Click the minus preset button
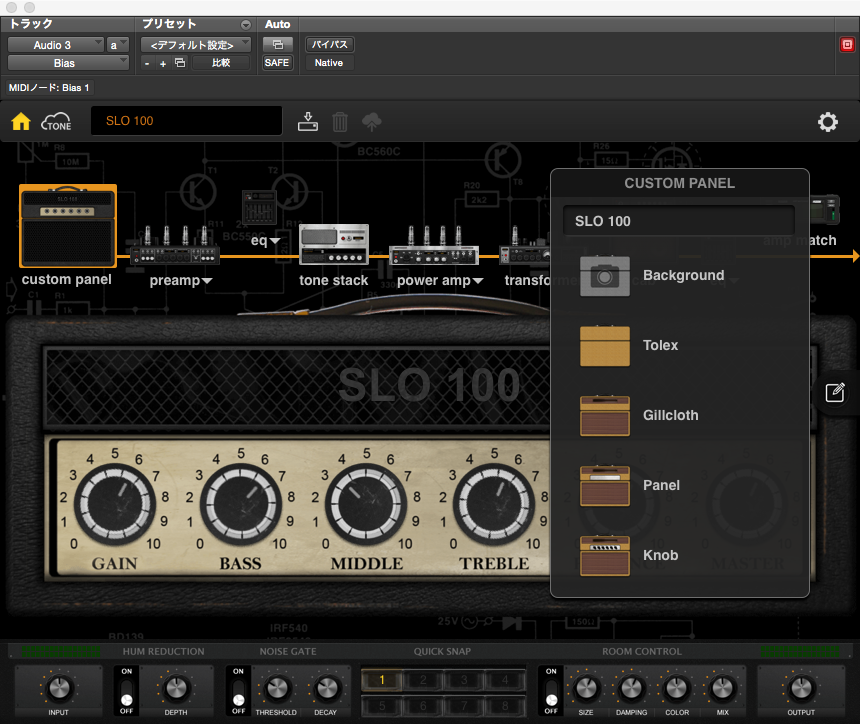860x724 pixels. pos(147,63)
